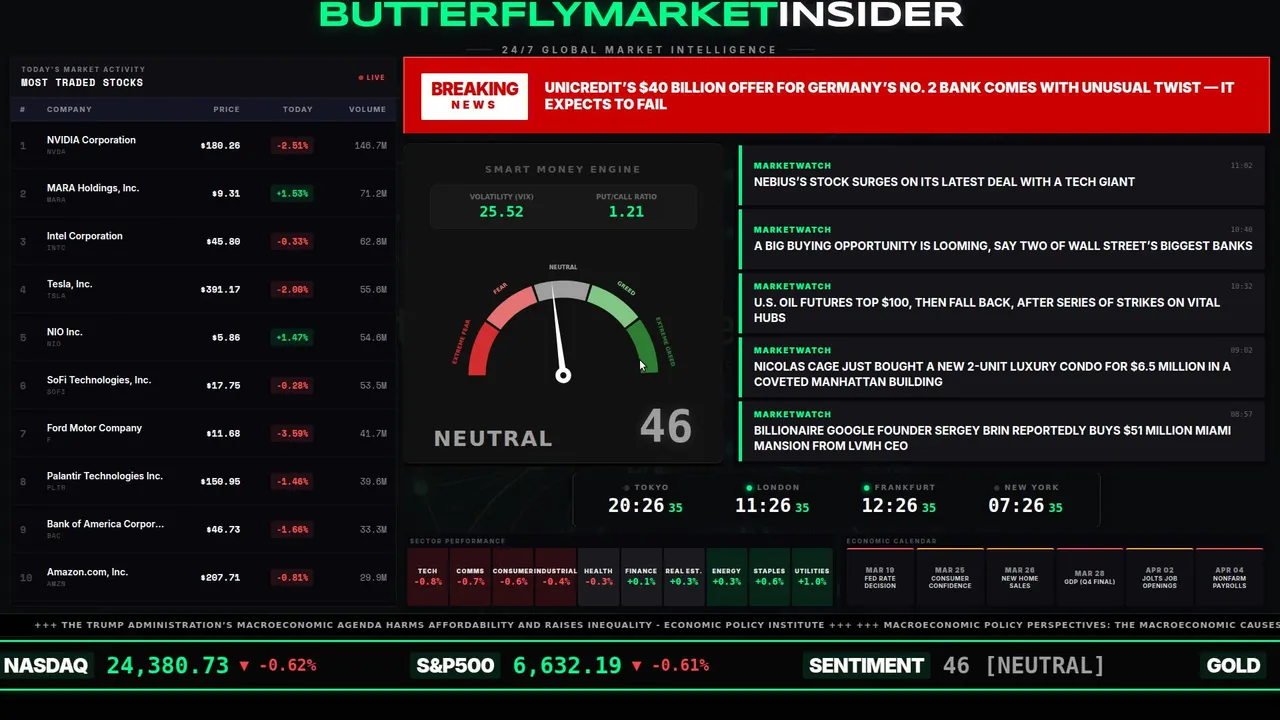1280x720 pixels.
Task: Click the NASDAQ value 24,380.73
Action: (x=167, y=665)
